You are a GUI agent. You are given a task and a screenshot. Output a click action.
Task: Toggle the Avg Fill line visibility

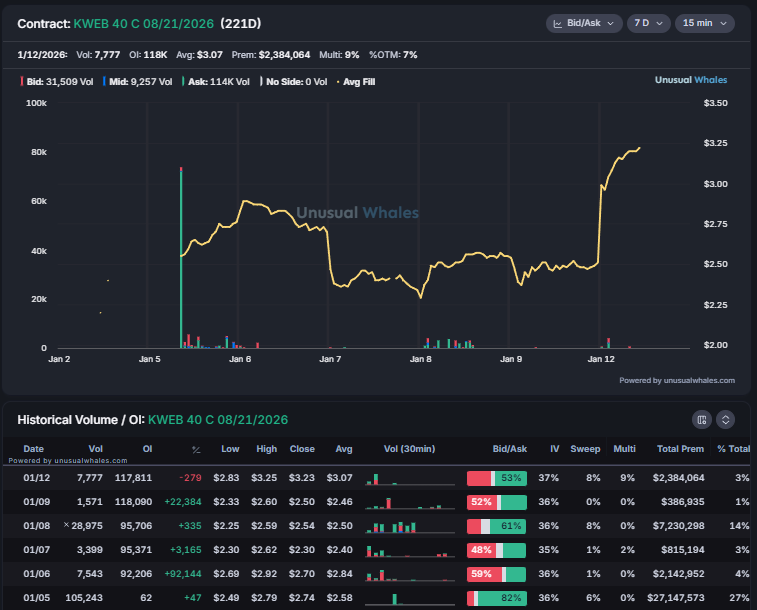pos(362,80)
